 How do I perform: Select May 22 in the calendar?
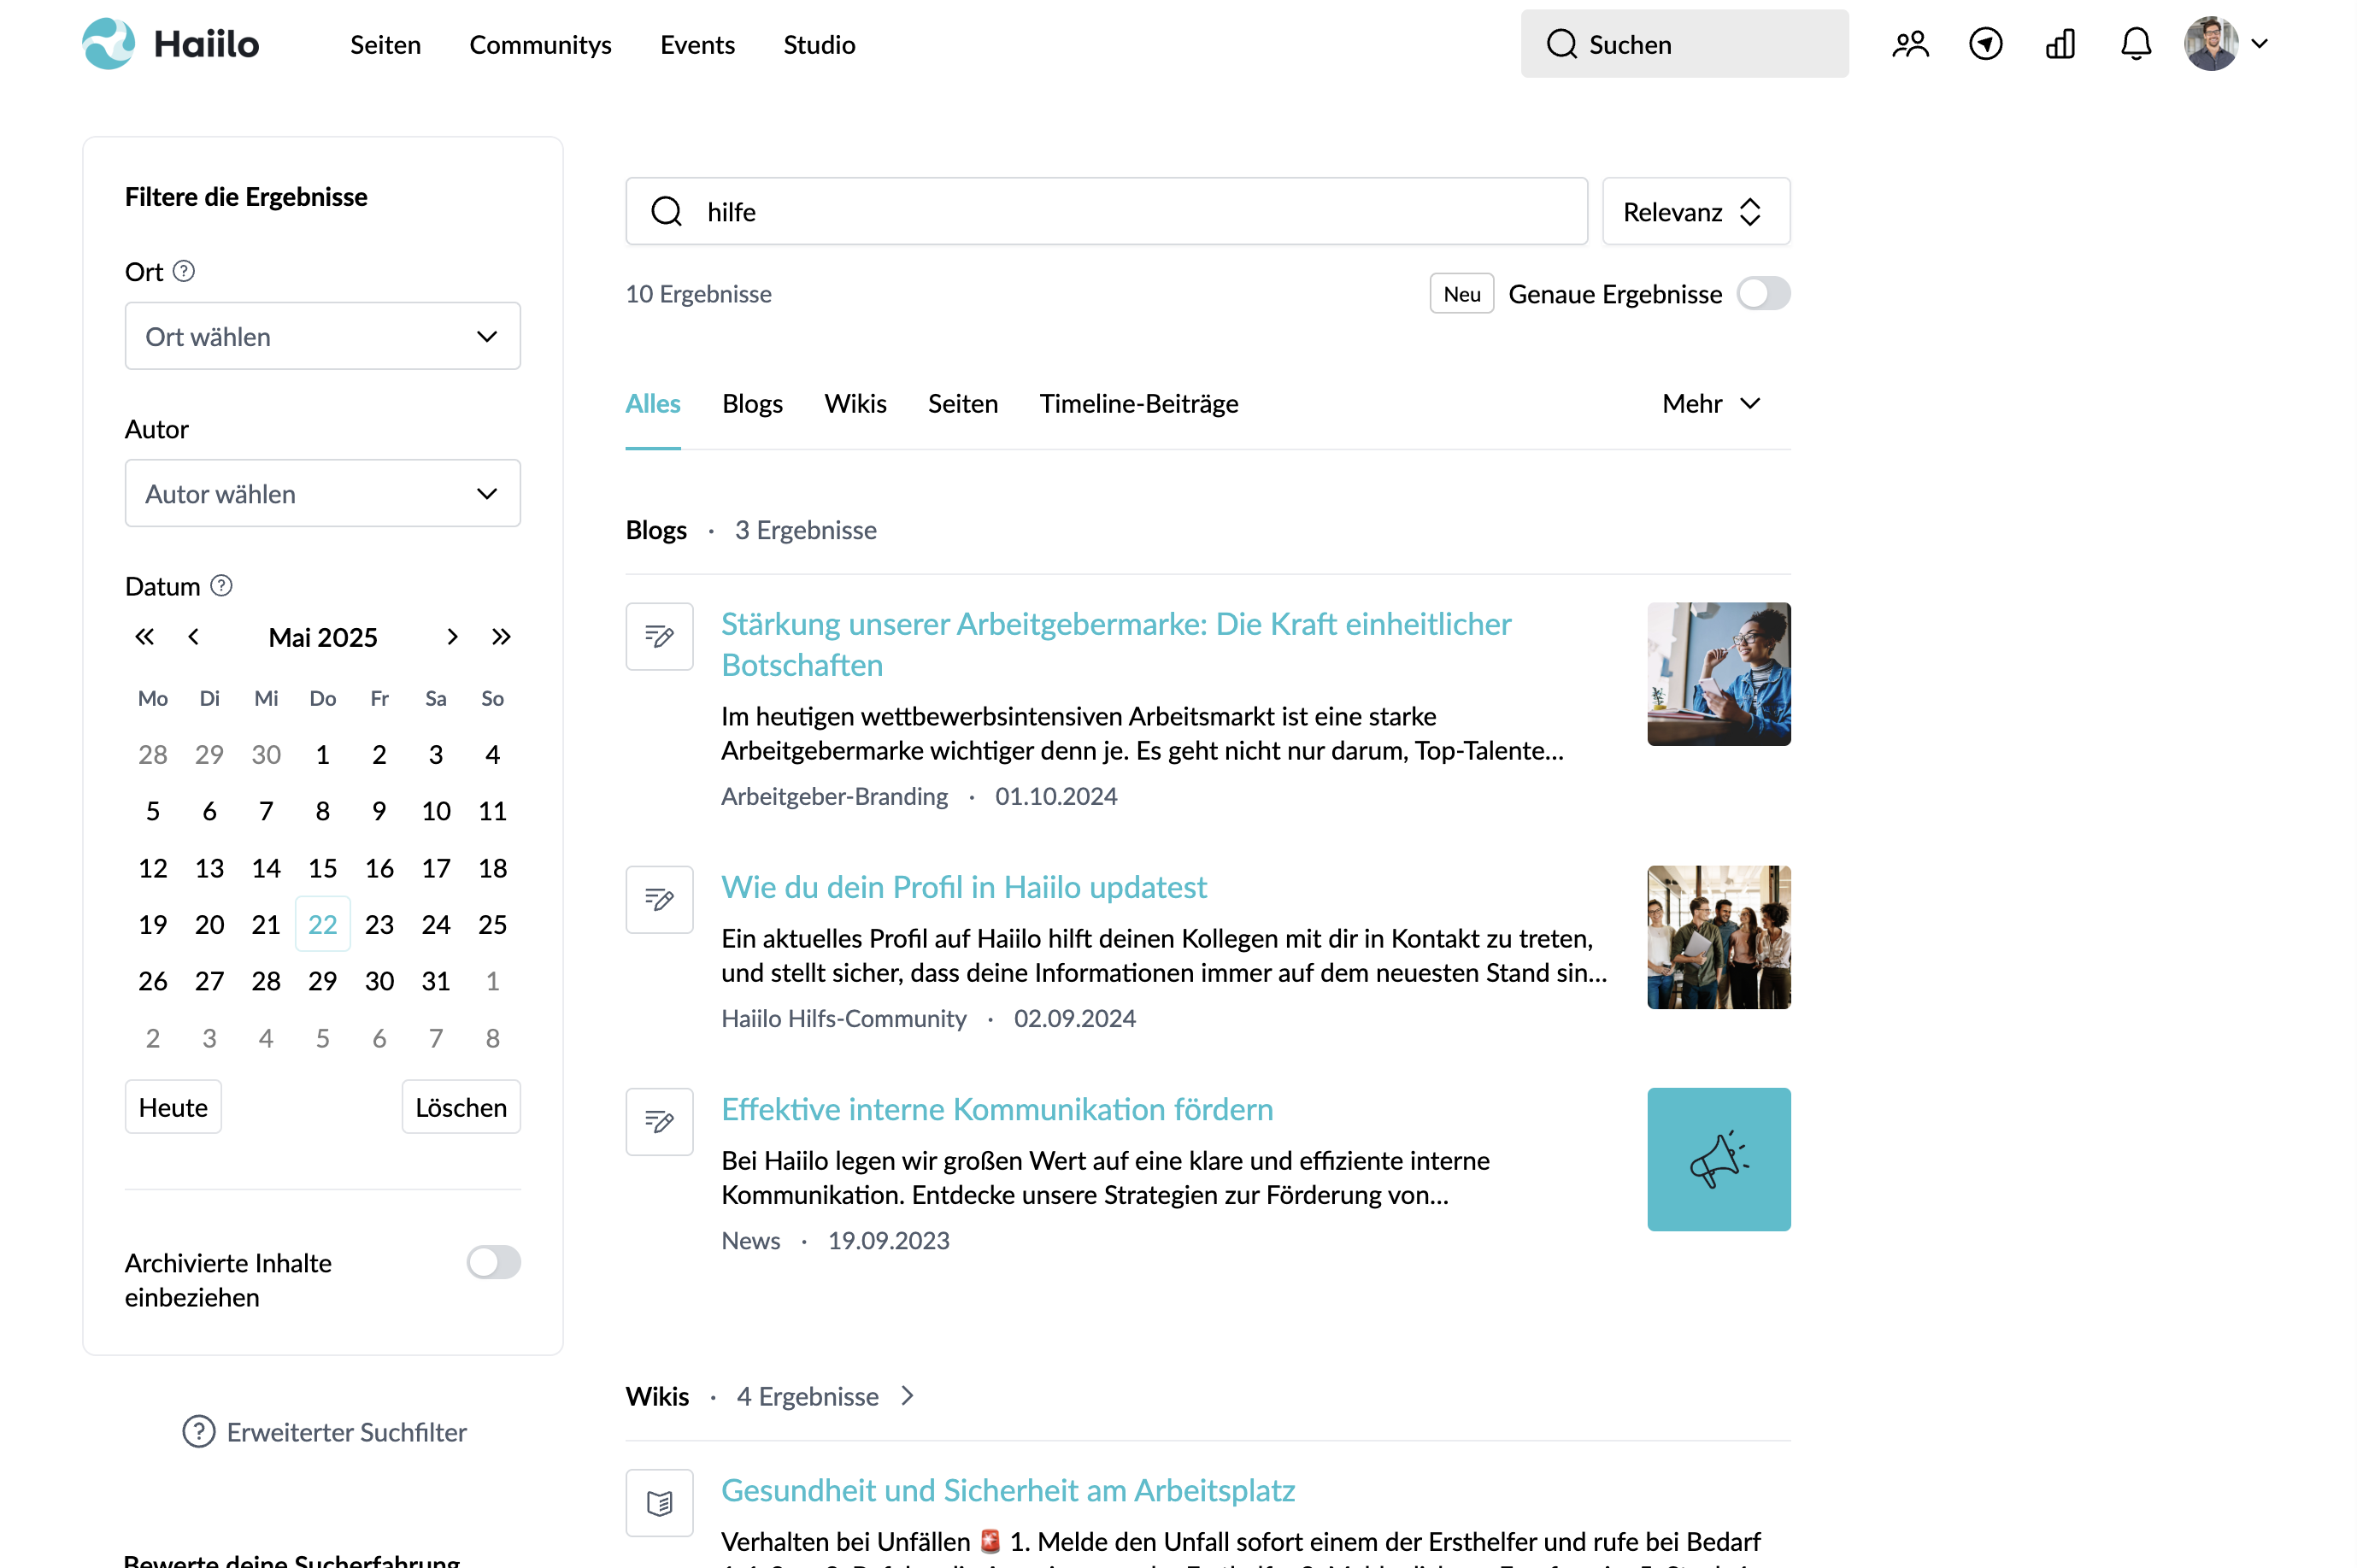point(322,924)
